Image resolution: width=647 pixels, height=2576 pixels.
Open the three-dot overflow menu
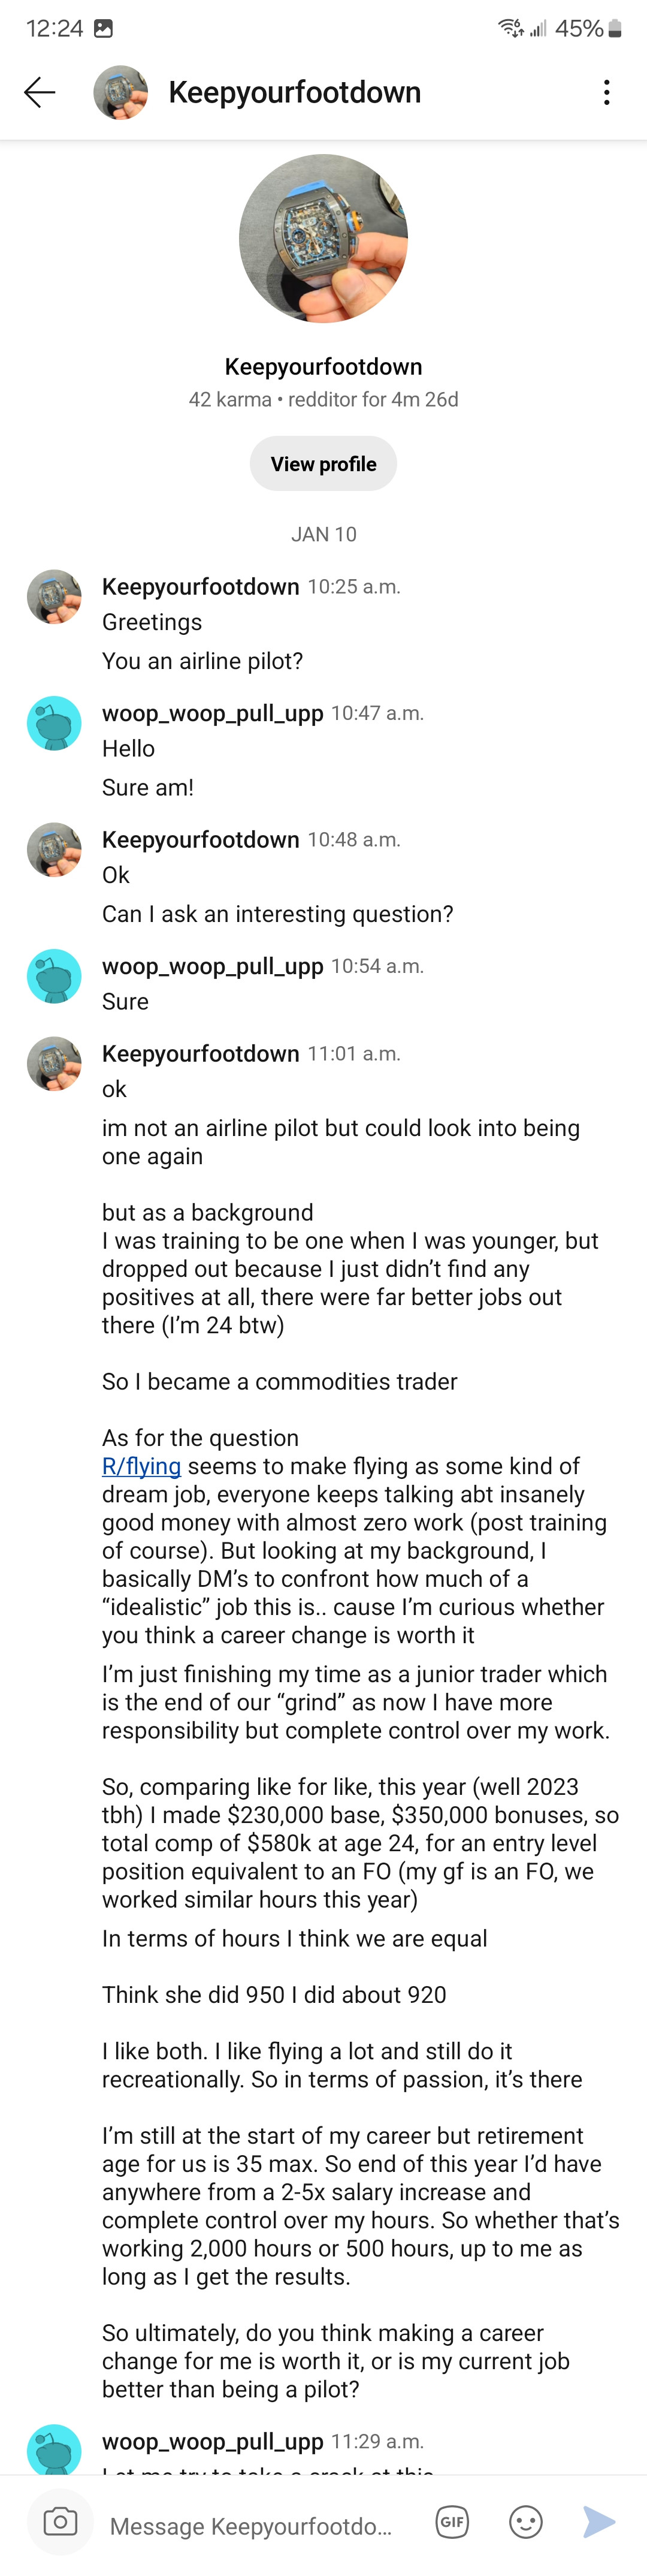point(606,92)
